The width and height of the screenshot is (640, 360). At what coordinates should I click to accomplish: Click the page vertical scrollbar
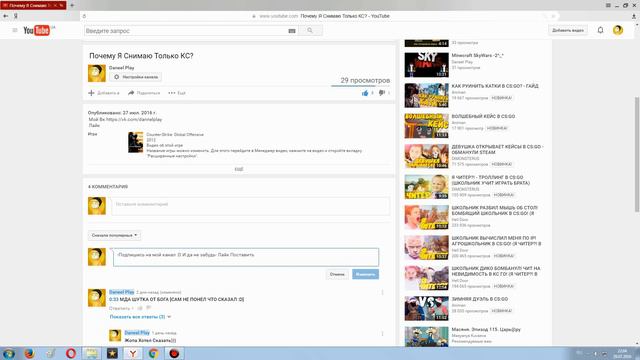(637, 154)
